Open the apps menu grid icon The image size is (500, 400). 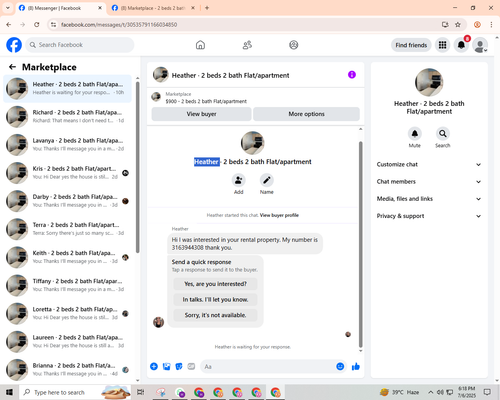[442, 45]
